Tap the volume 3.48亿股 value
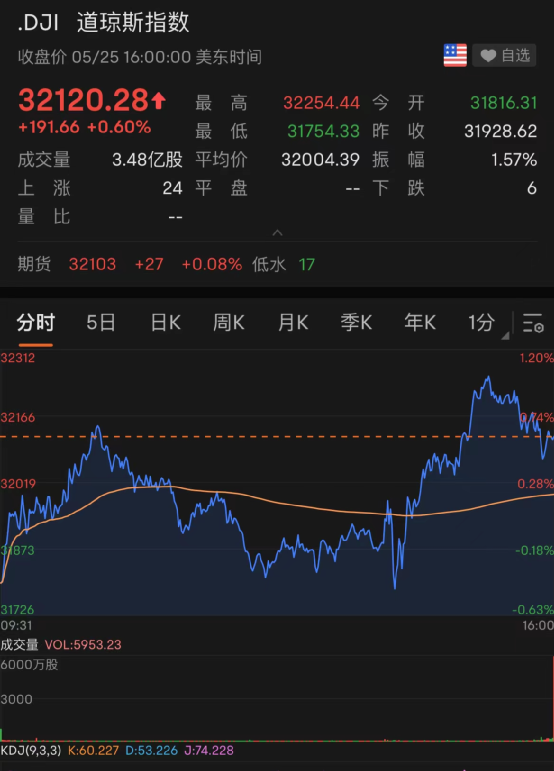 147,160
